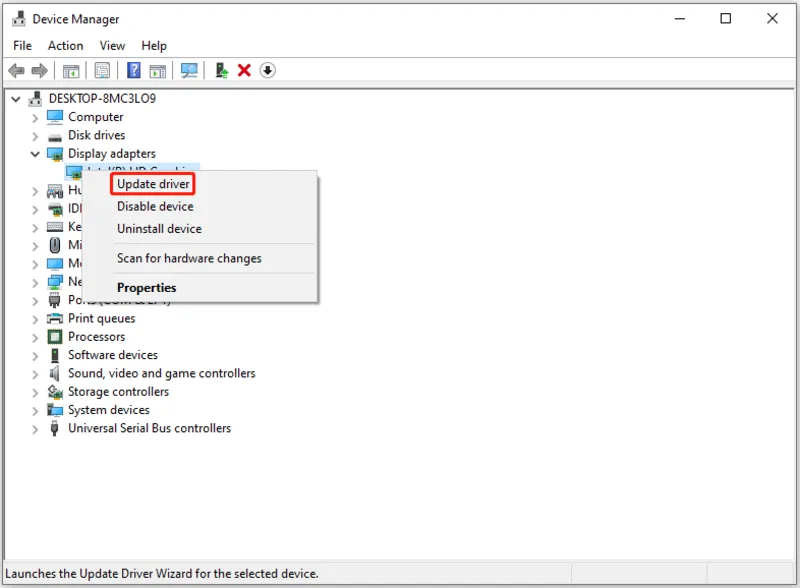Screen dimensions: 800x588
Task: Click the Disable device down-arrow icon
Action: [268, 70]
